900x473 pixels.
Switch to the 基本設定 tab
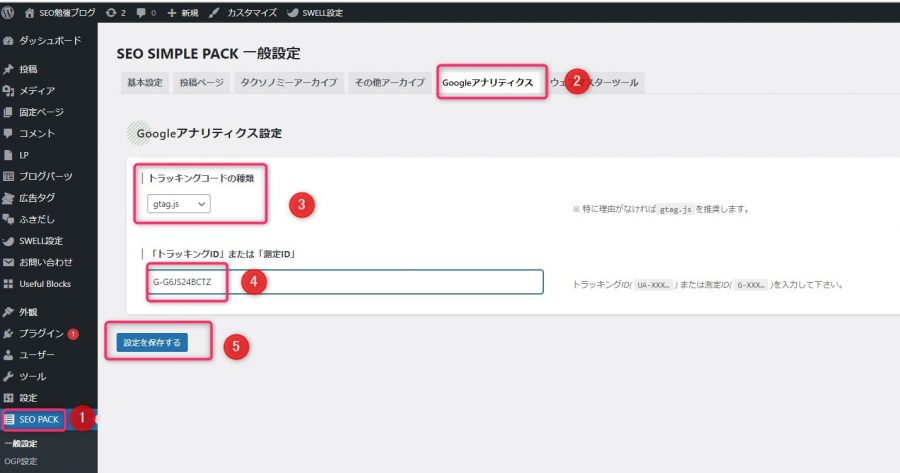click(x=145, y=82)
